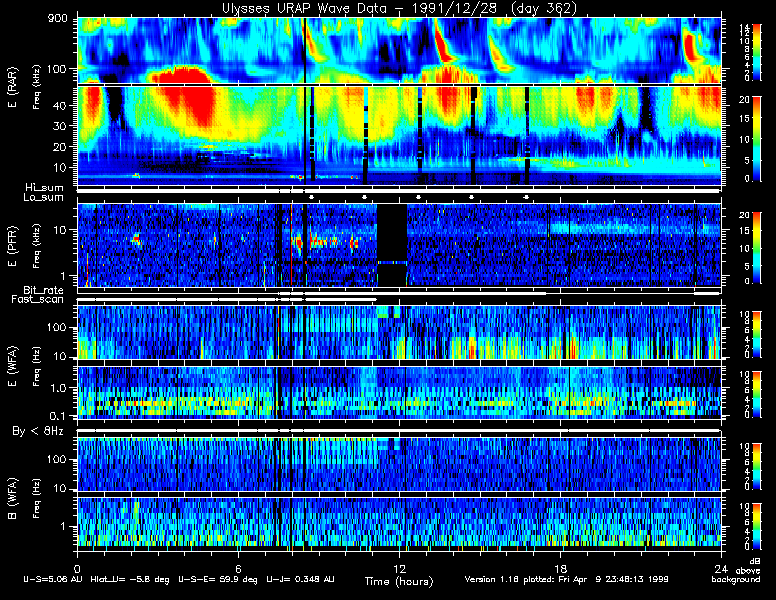776x600 pixels.
Task: Click the hour 6 tick label on the time axis
Action: (238, 568)
